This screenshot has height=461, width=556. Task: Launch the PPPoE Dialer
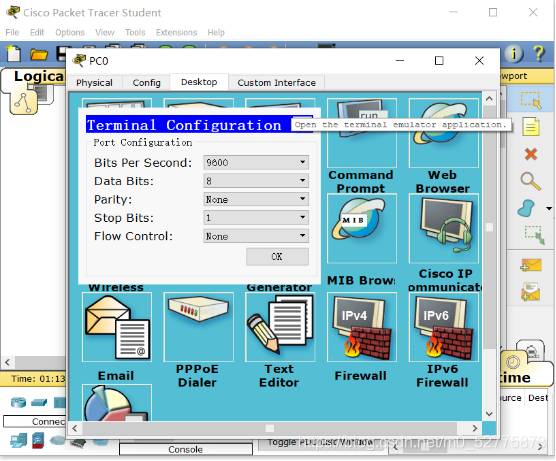(x=199, y=327)
